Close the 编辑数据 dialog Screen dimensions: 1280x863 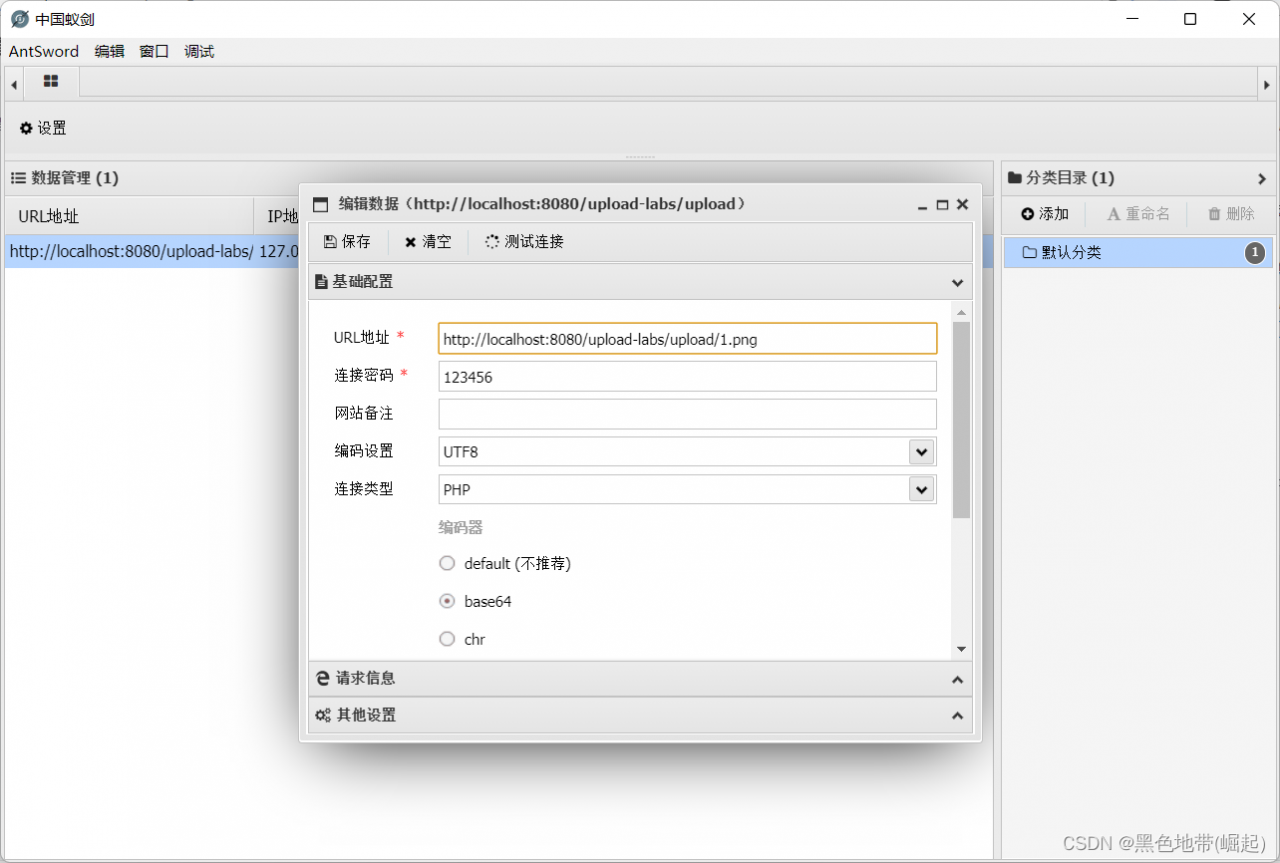point(962,205)
